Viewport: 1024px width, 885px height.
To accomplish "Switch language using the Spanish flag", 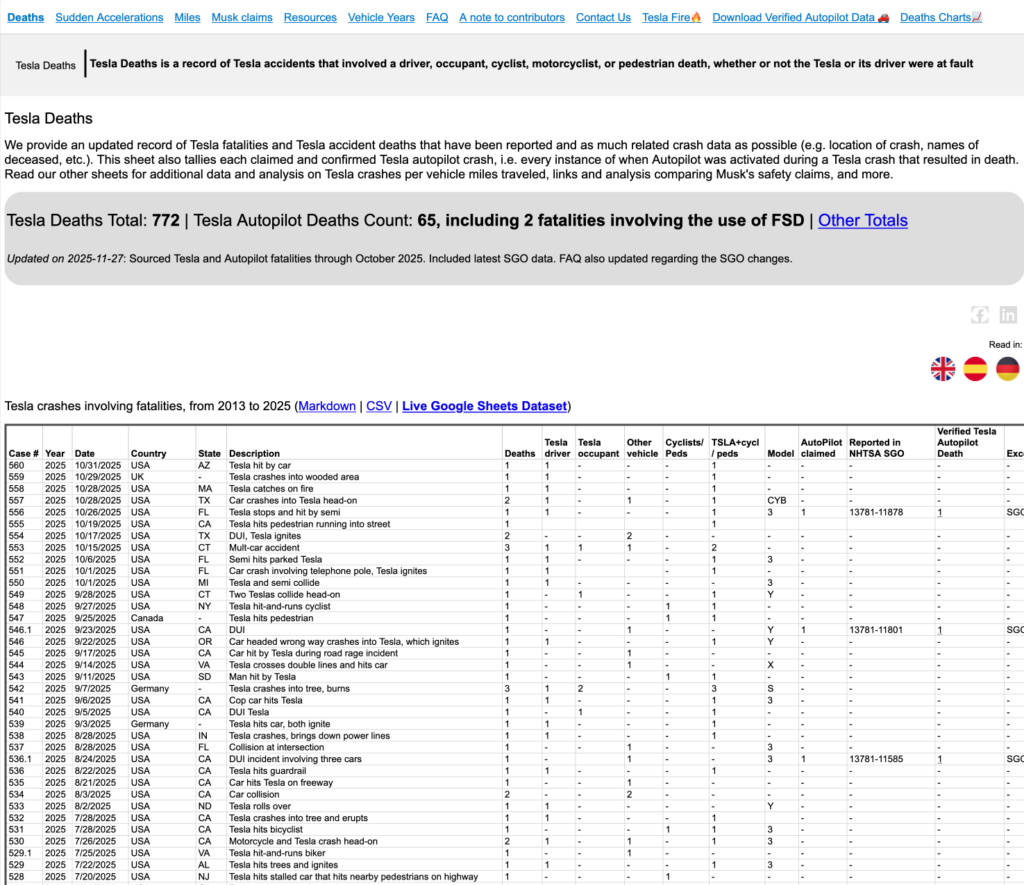I will pos(975,369).
